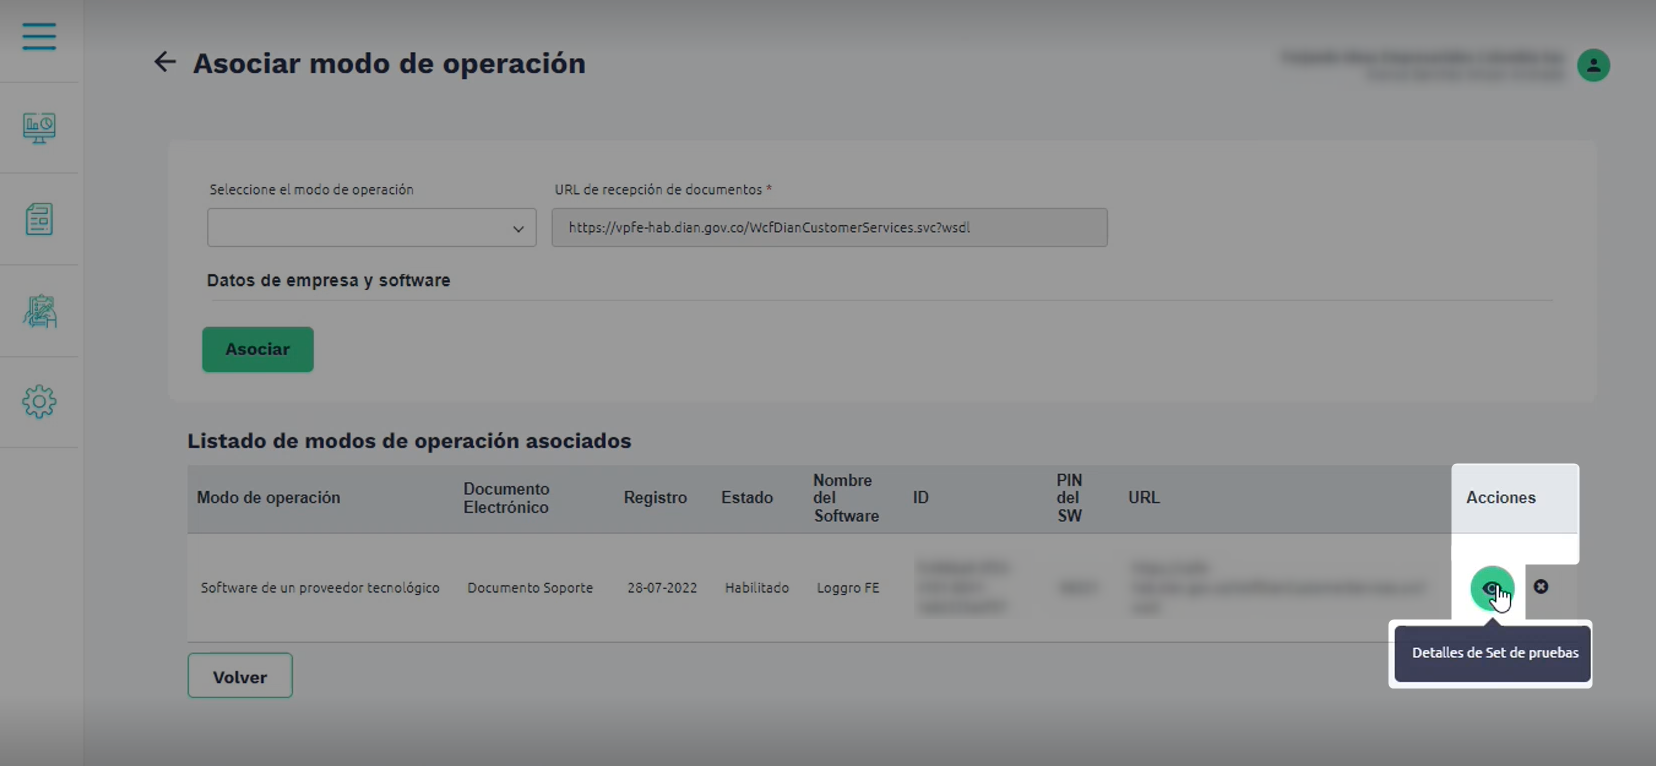Click the 'Detalles de Set de pruebas' tooltip
The width and height of the screenshot is (1656, 766).
[x=1494, y=653]
